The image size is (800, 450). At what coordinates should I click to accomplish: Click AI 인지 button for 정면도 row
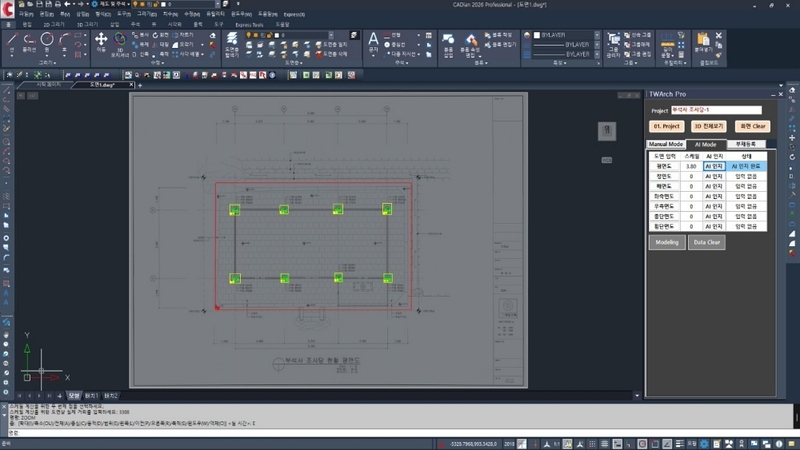pos(714,176)
